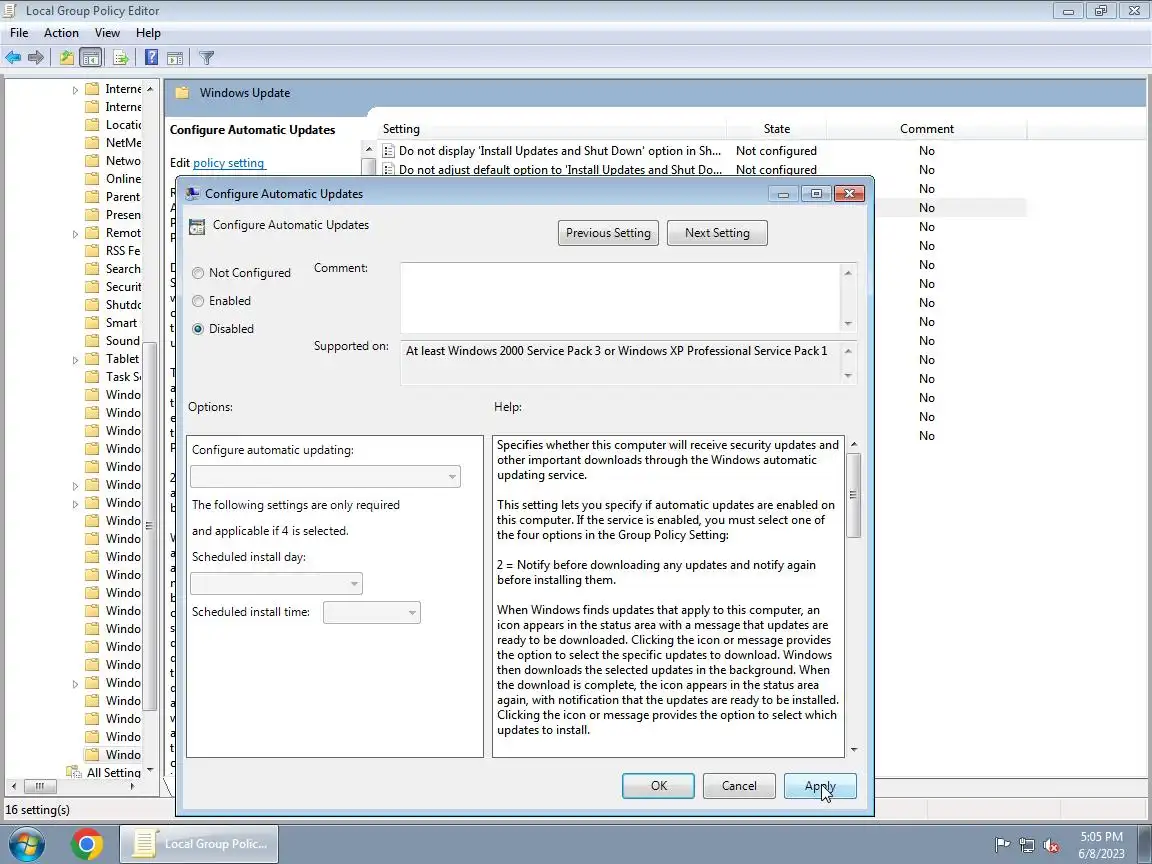
Task: Click the Help text scrollbar thumb
Action: [853, 495]
